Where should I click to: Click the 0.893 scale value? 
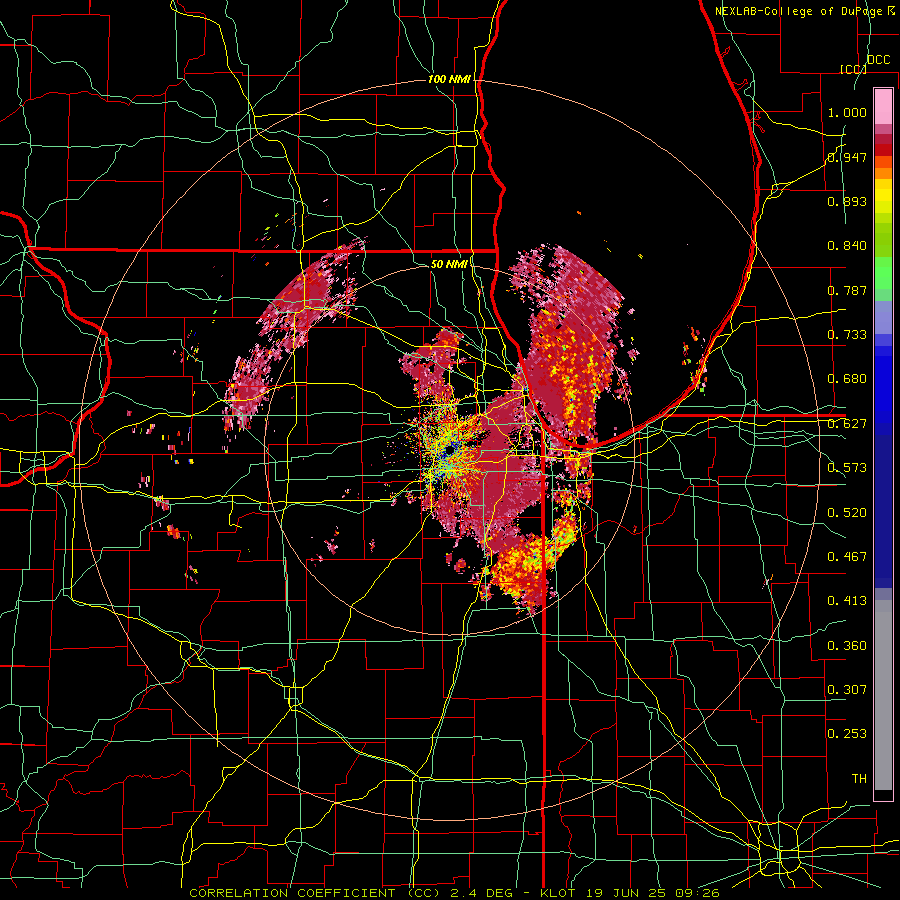pos(847,201)
